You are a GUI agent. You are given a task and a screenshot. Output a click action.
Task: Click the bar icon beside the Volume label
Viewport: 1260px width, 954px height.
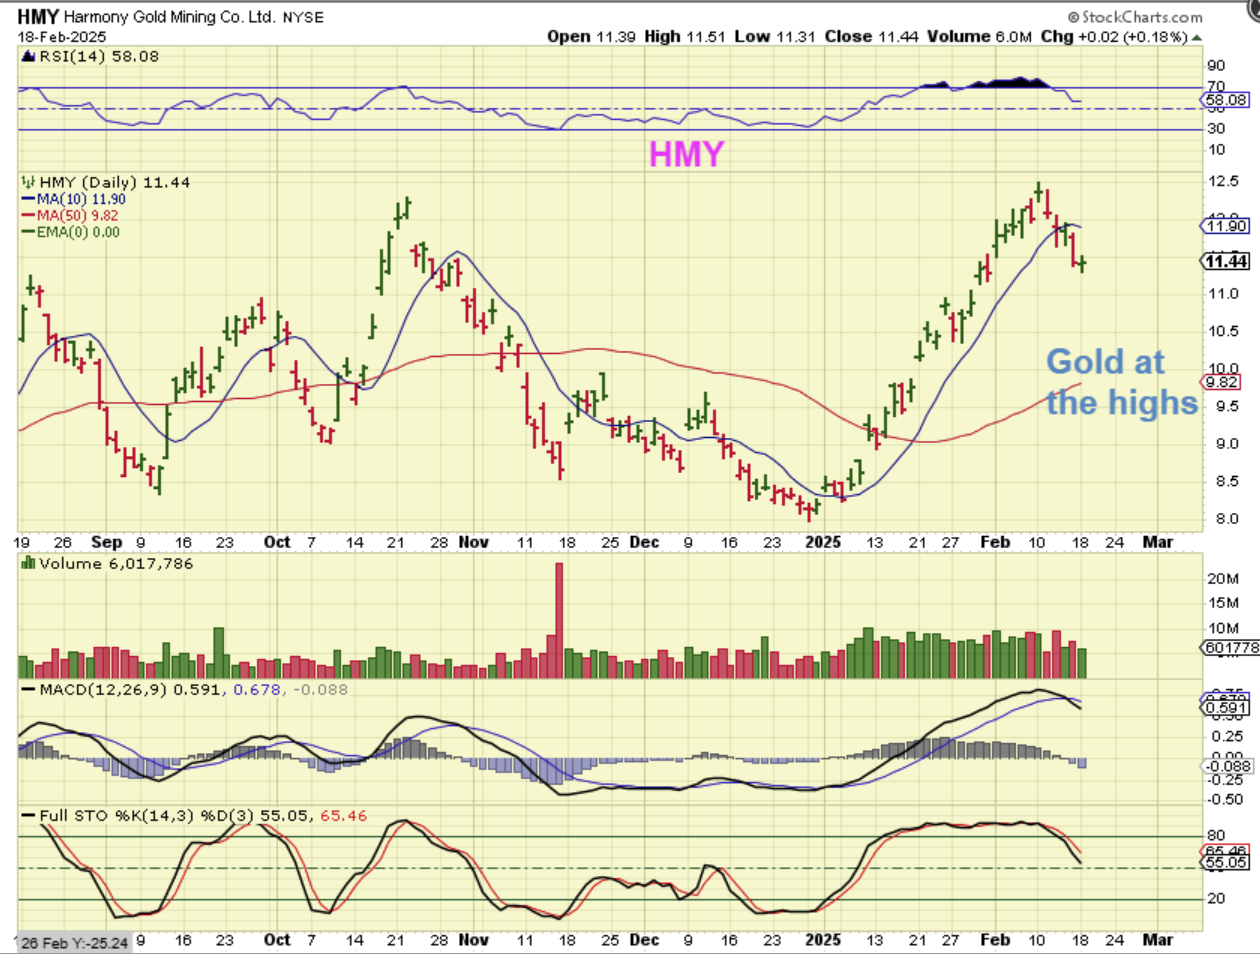tap(29, 564)
